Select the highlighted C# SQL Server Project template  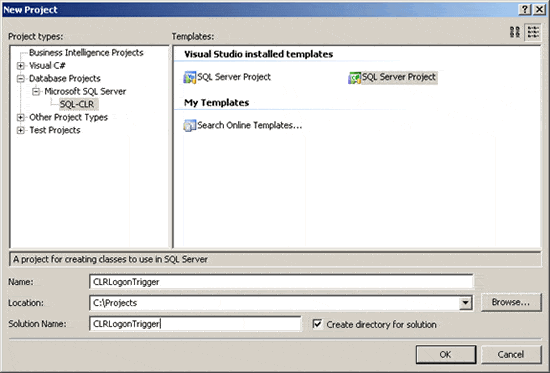coord(393,77)
